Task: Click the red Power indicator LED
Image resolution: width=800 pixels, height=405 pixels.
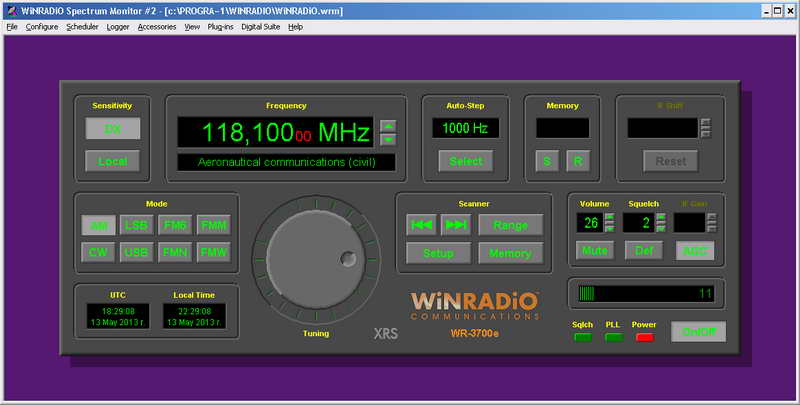Action: 645,337
